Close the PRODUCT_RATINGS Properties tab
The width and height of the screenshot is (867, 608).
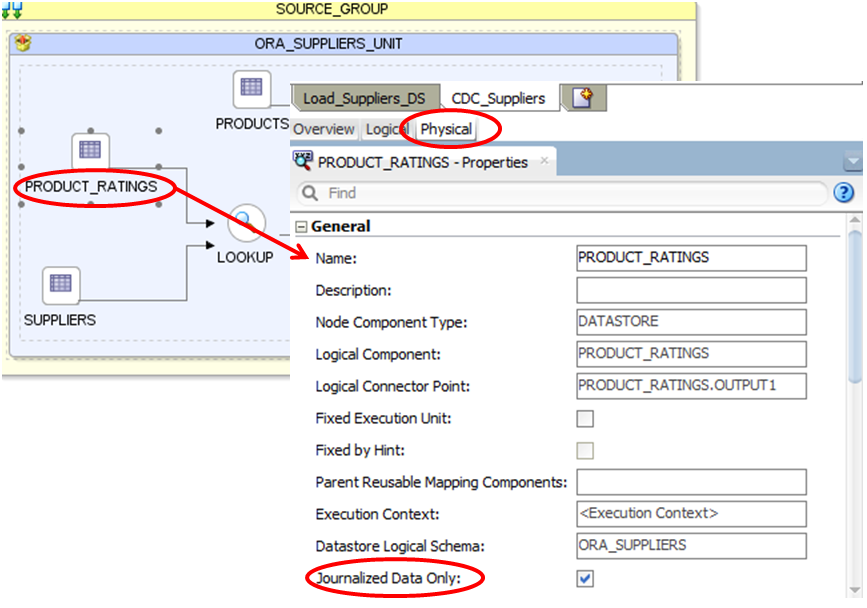(x=545, y=160)
